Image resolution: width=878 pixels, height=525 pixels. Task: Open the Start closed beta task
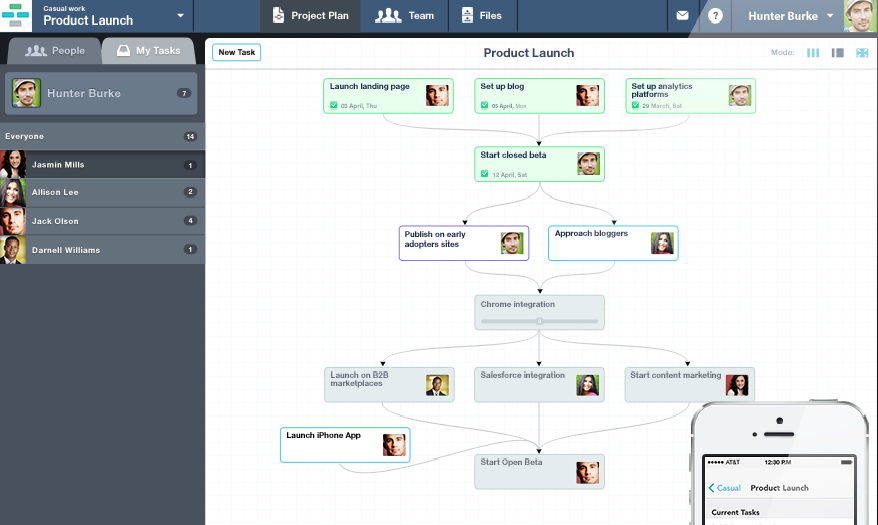(x=539, y=165)
